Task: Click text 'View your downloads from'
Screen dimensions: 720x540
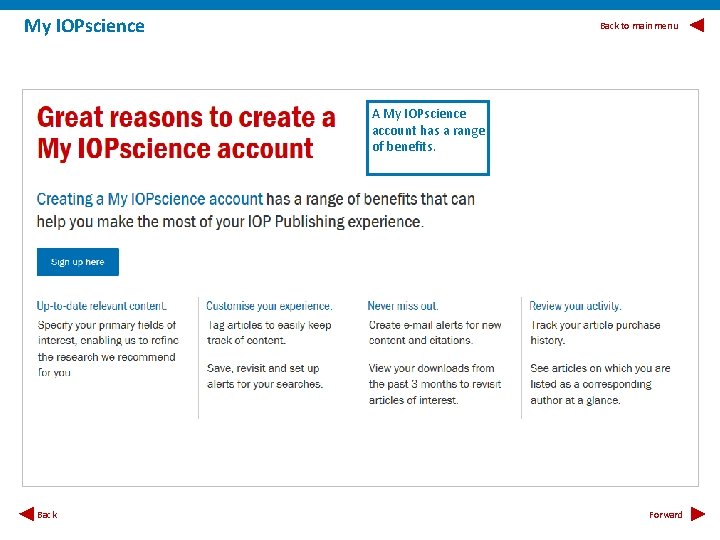Action: (x=432, y=368)
